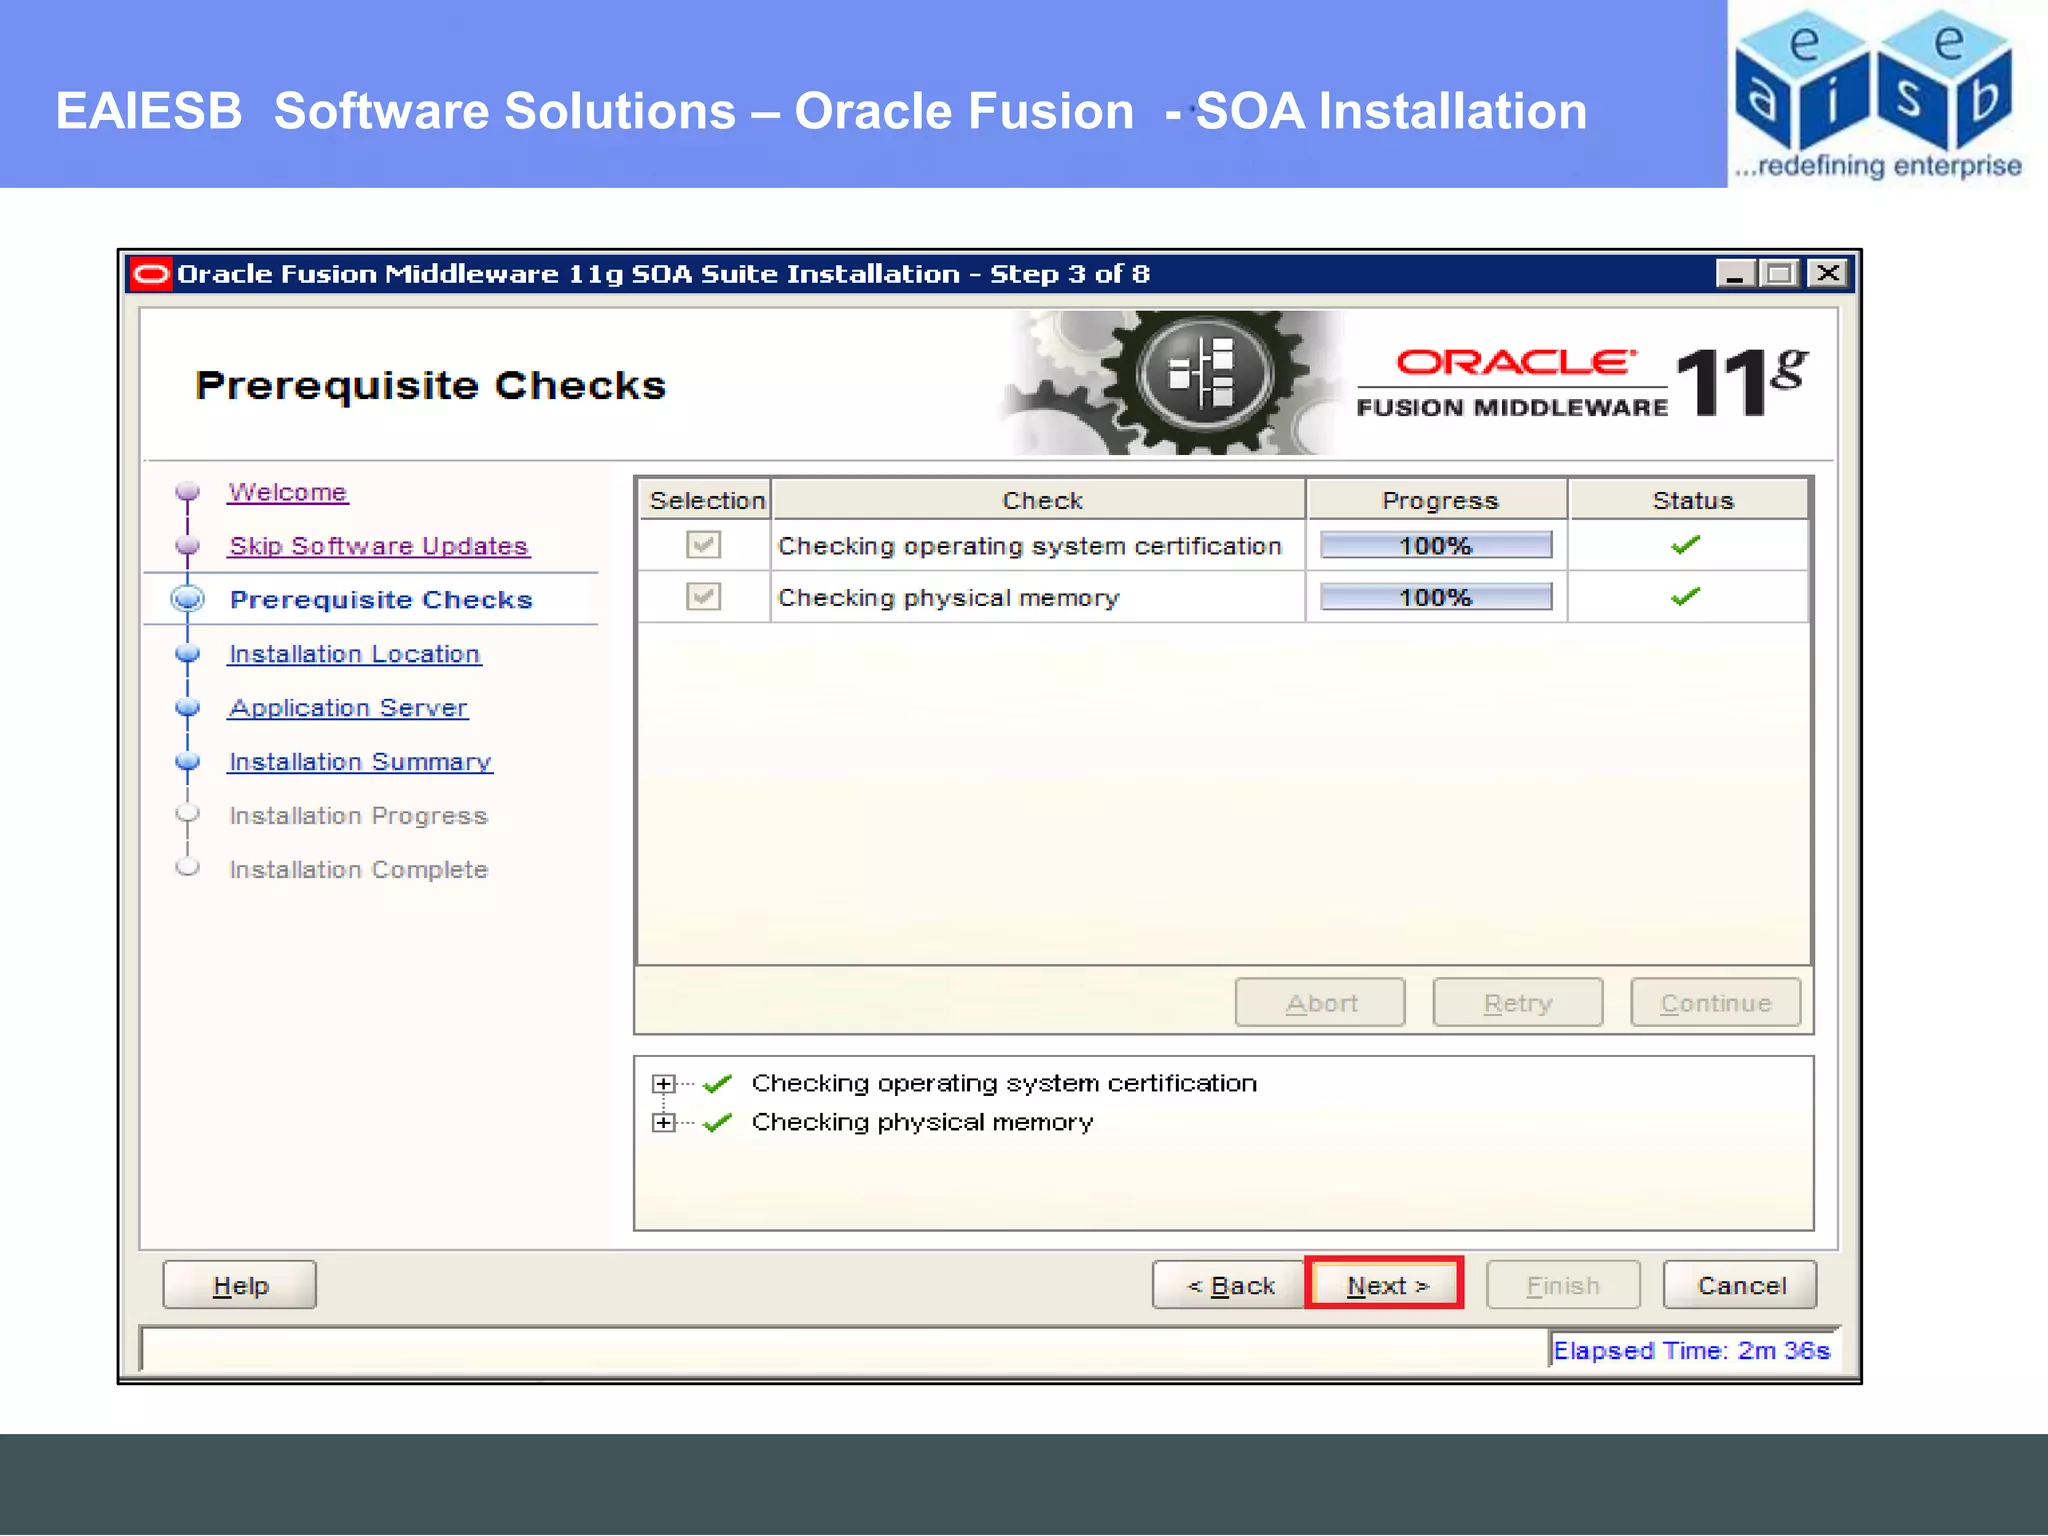Click the Selection column header
The width and height of the screenshot is (2048, 1536).
706,500
